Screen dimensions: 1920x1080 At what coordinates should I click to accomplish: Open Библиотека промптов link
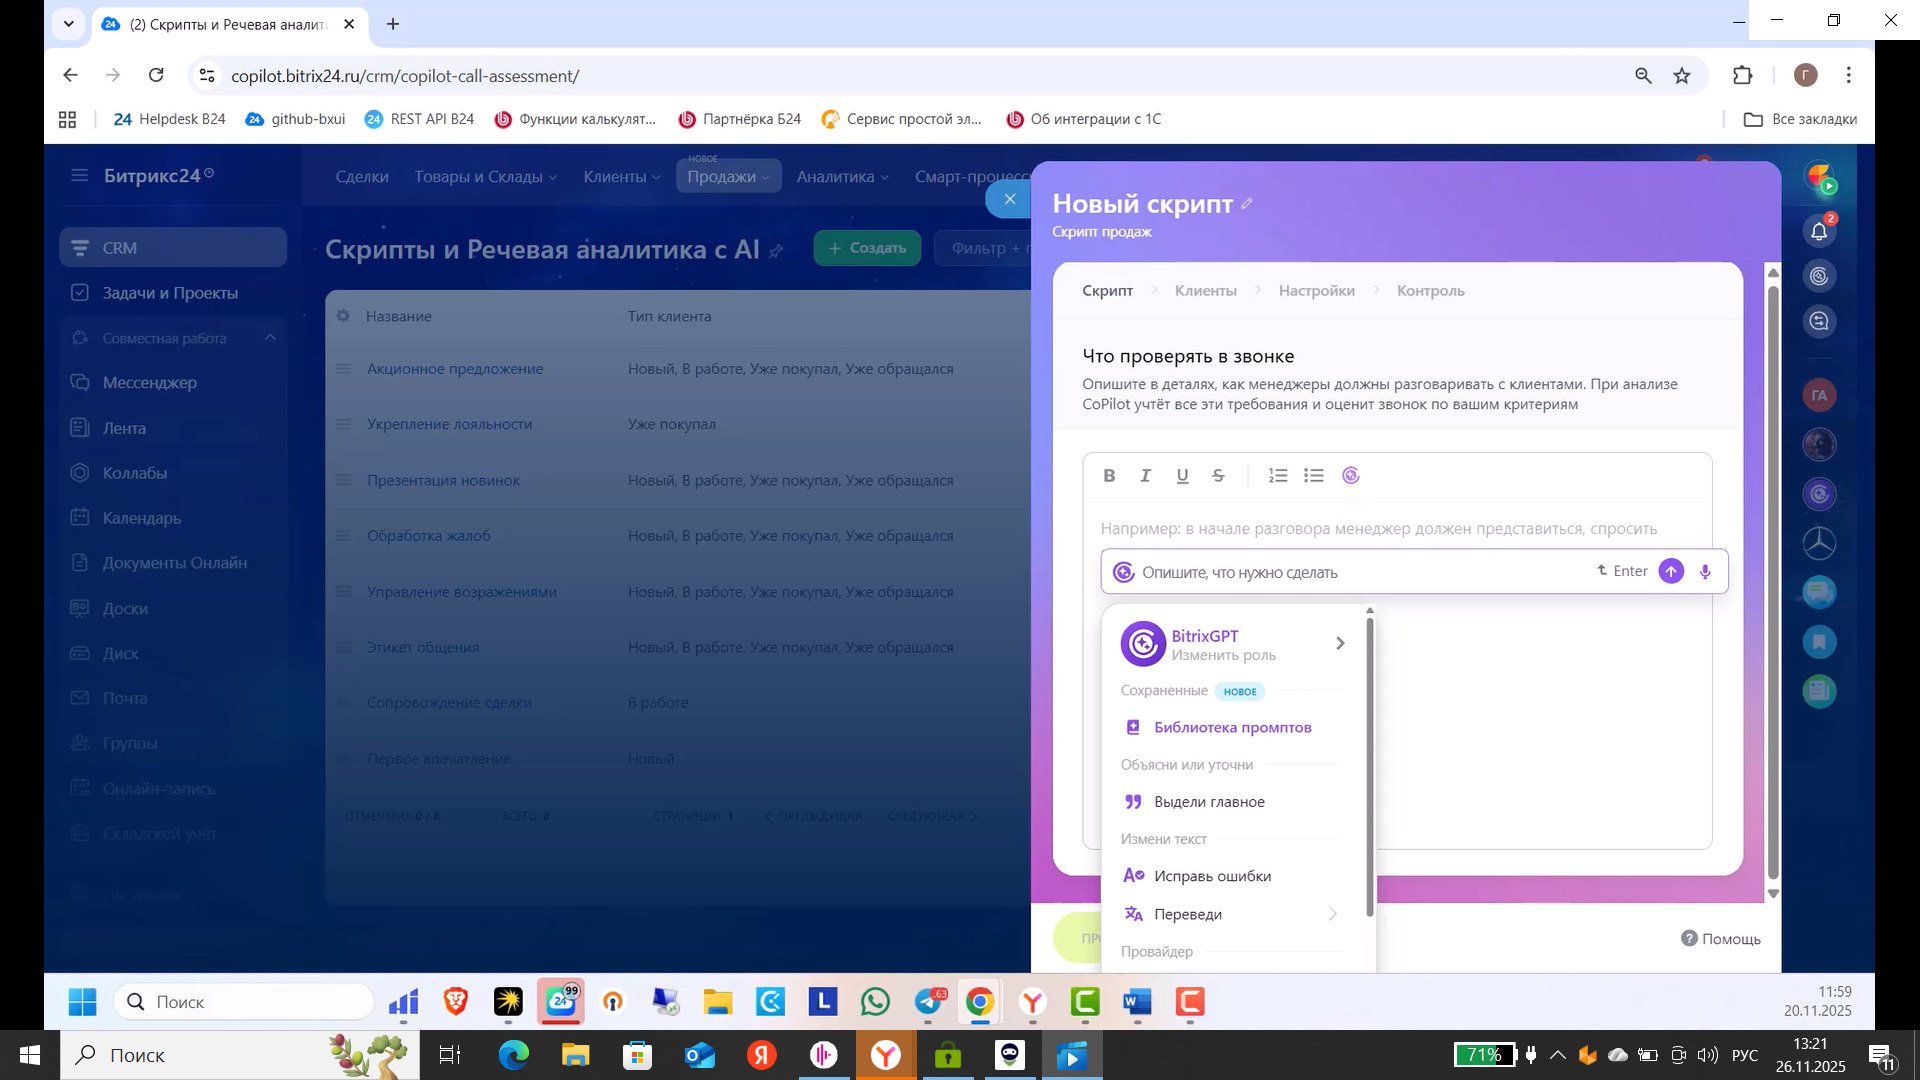tap(1232, 728)
